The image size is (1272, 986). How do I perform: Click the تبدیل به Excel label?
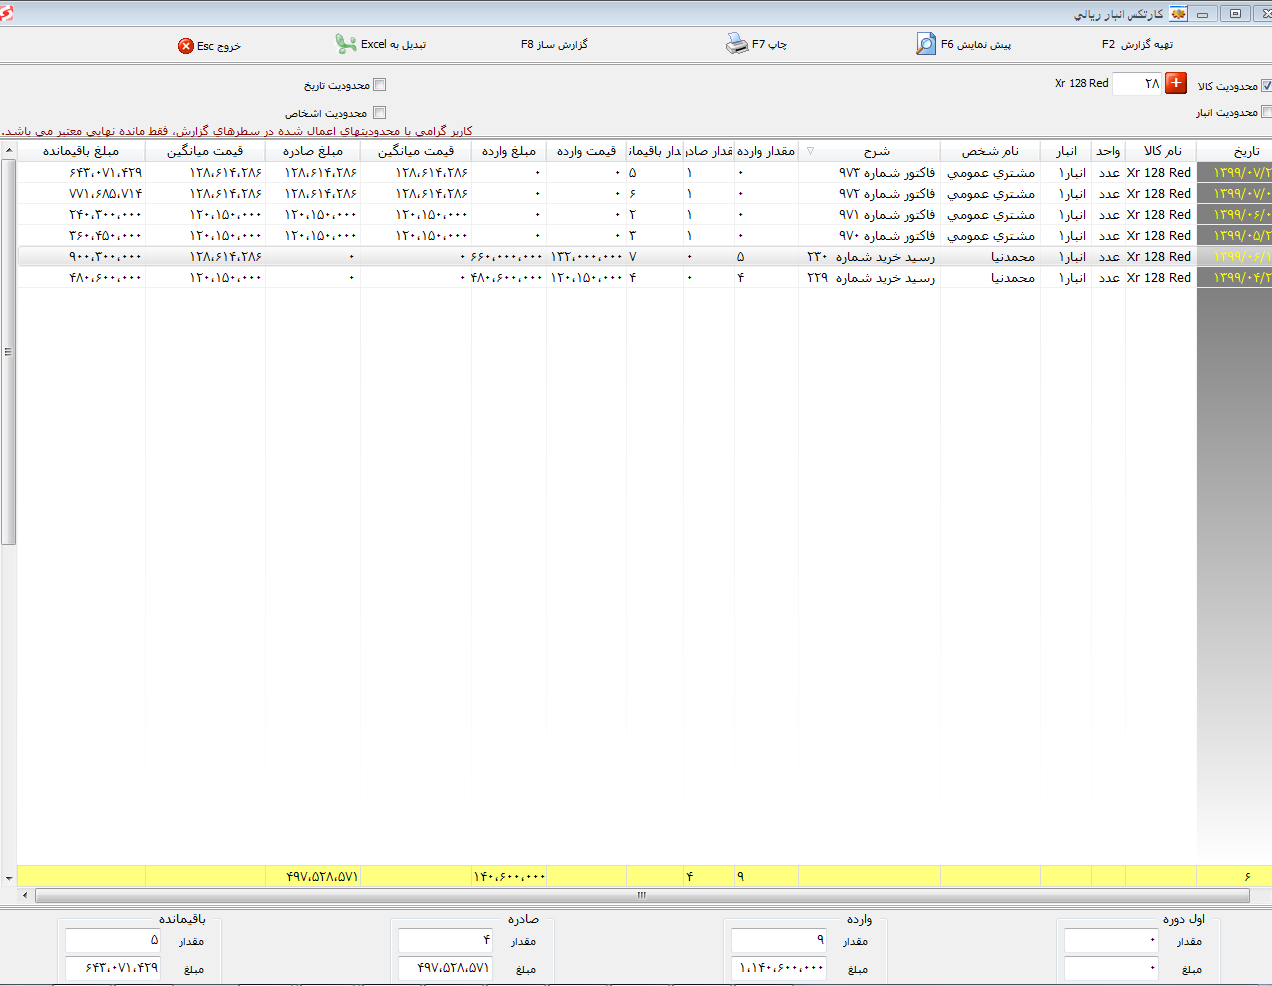click(393, 45)
